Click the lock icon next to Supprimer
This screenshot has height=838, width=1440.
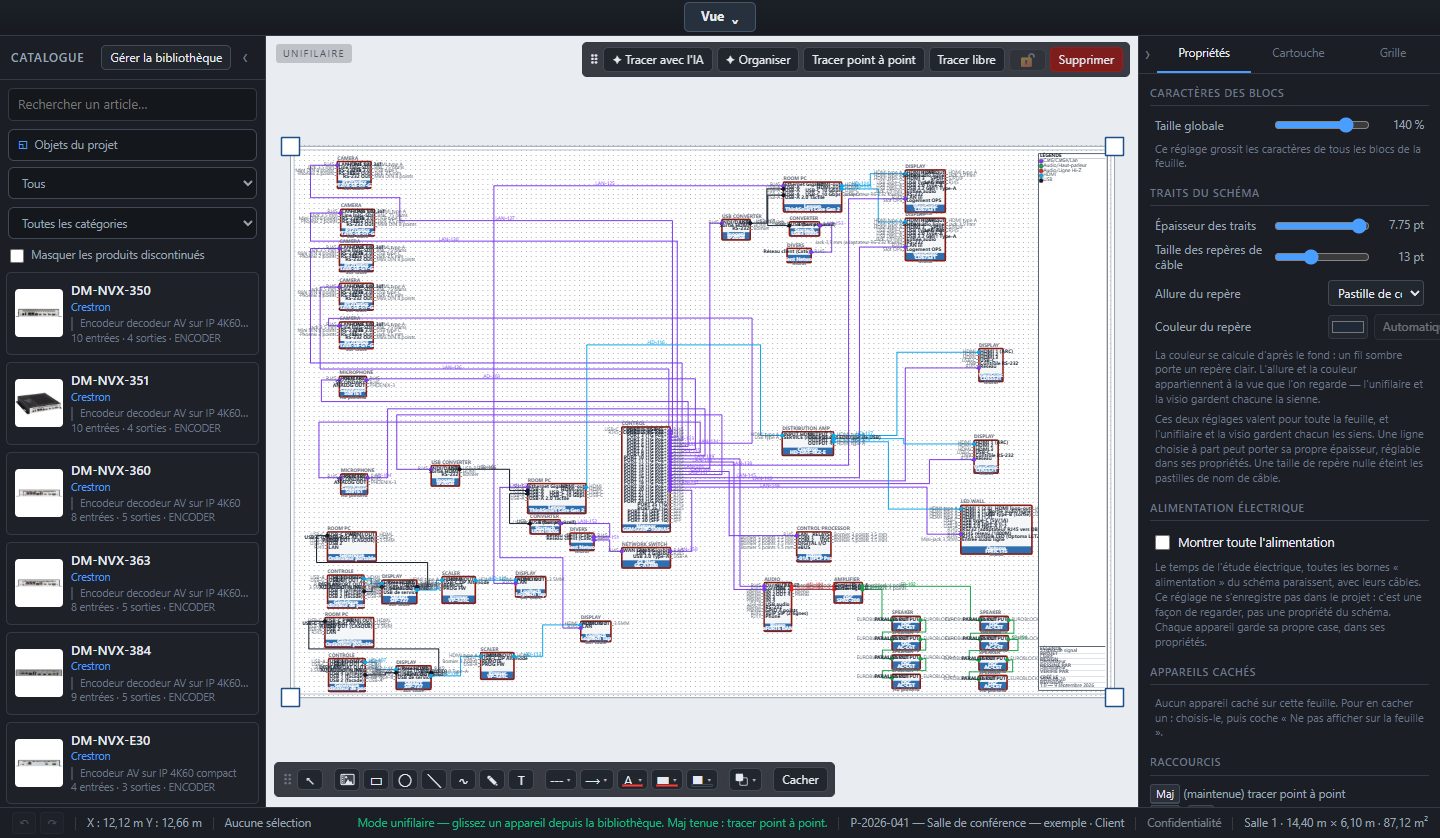[x=1026, y=60]
